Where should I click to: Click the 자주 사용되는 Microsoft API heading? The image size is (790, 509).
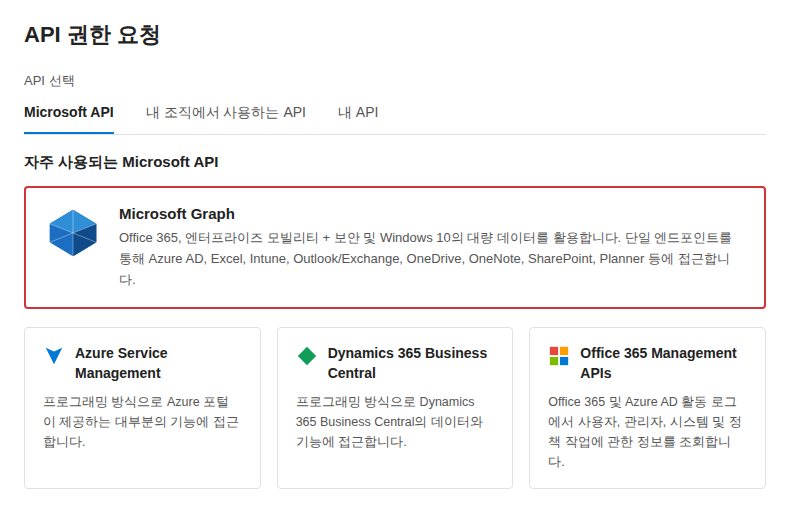121,162
